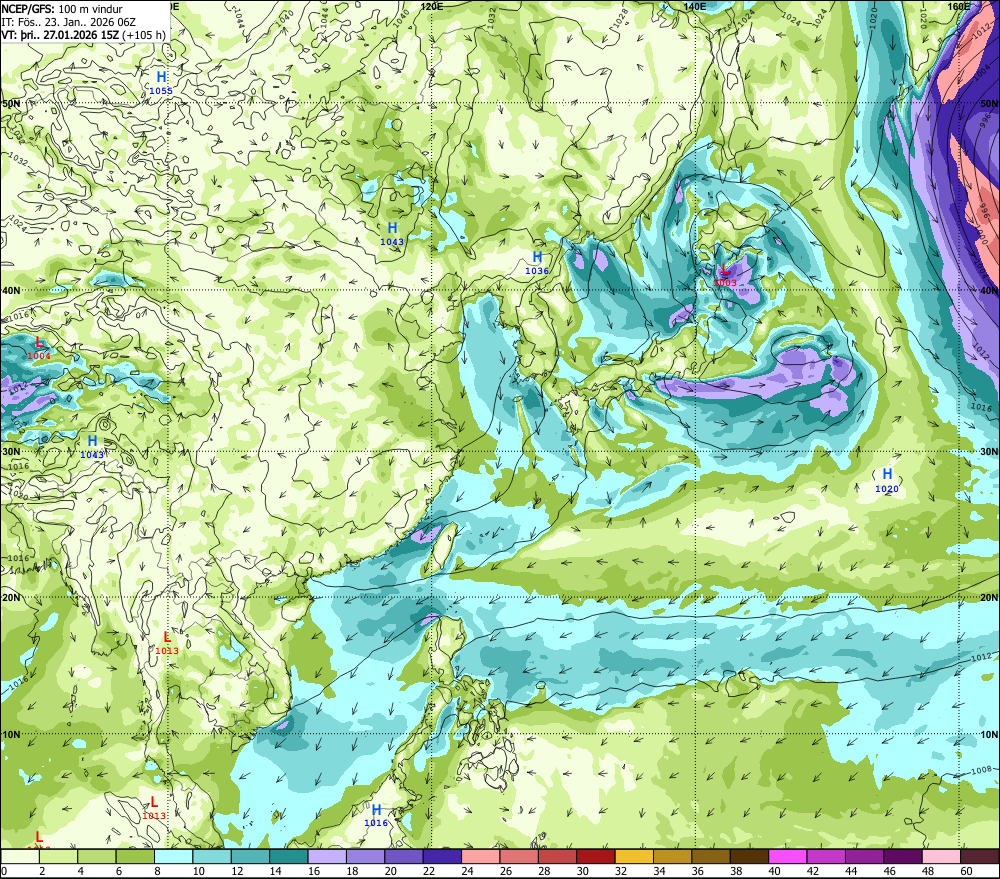
Task: Click the legend value 12
Action: point(237,871)
